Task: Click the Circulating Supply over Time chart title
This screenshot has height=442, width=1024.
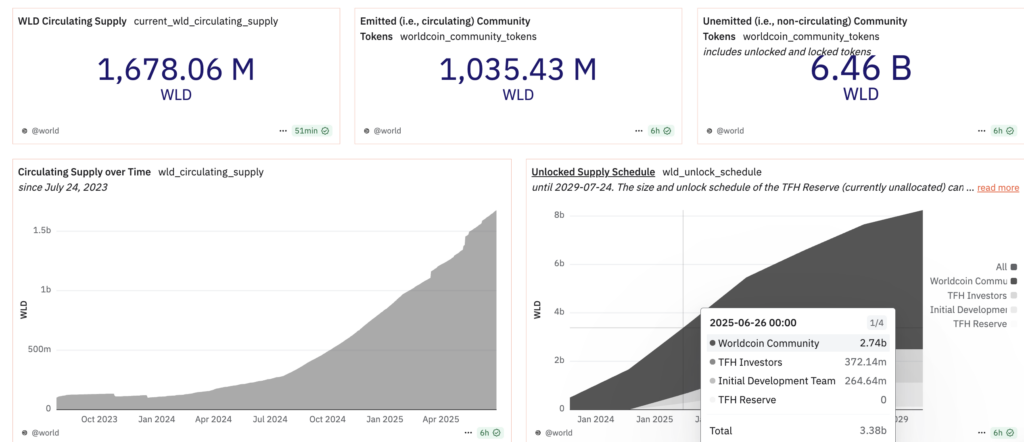Action: (x=84, y=172)
